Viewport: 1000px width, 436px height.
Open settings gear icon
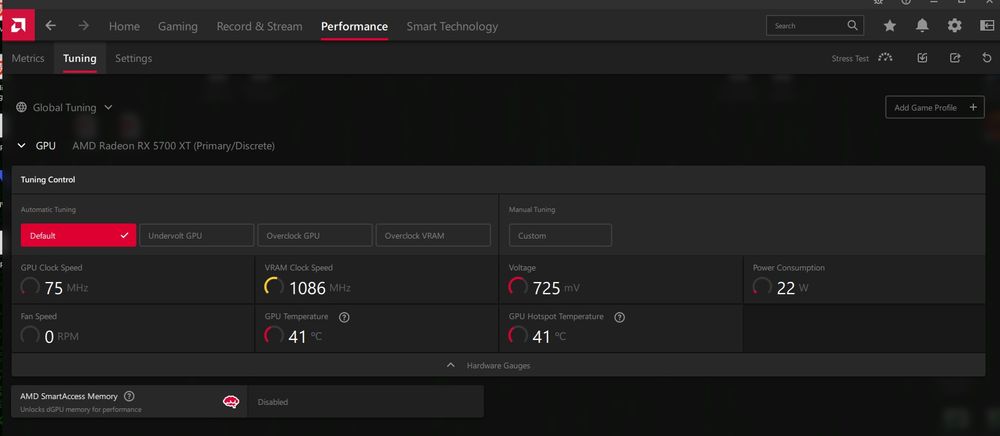(954, 25)
